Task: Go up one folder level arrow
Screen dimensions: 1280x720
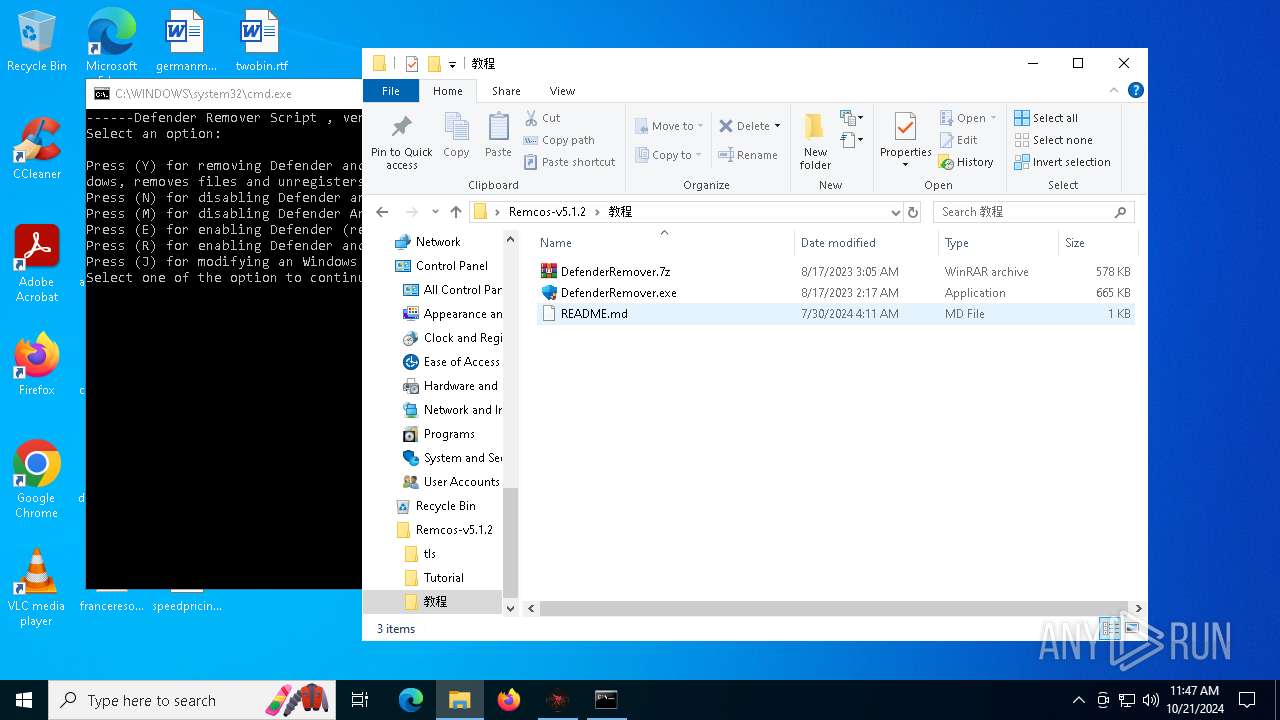Action: point(456,212)
